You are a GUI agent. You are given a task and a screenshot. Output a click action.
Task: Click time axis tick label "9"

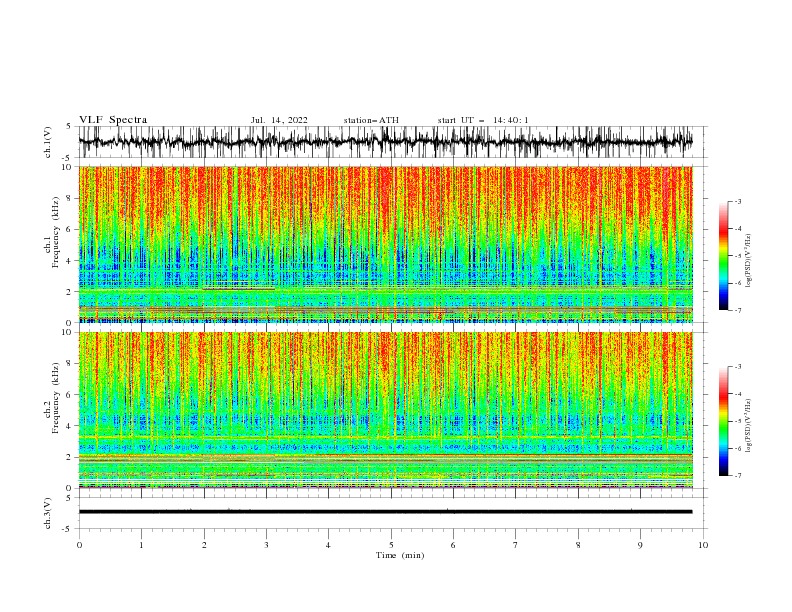640,545
